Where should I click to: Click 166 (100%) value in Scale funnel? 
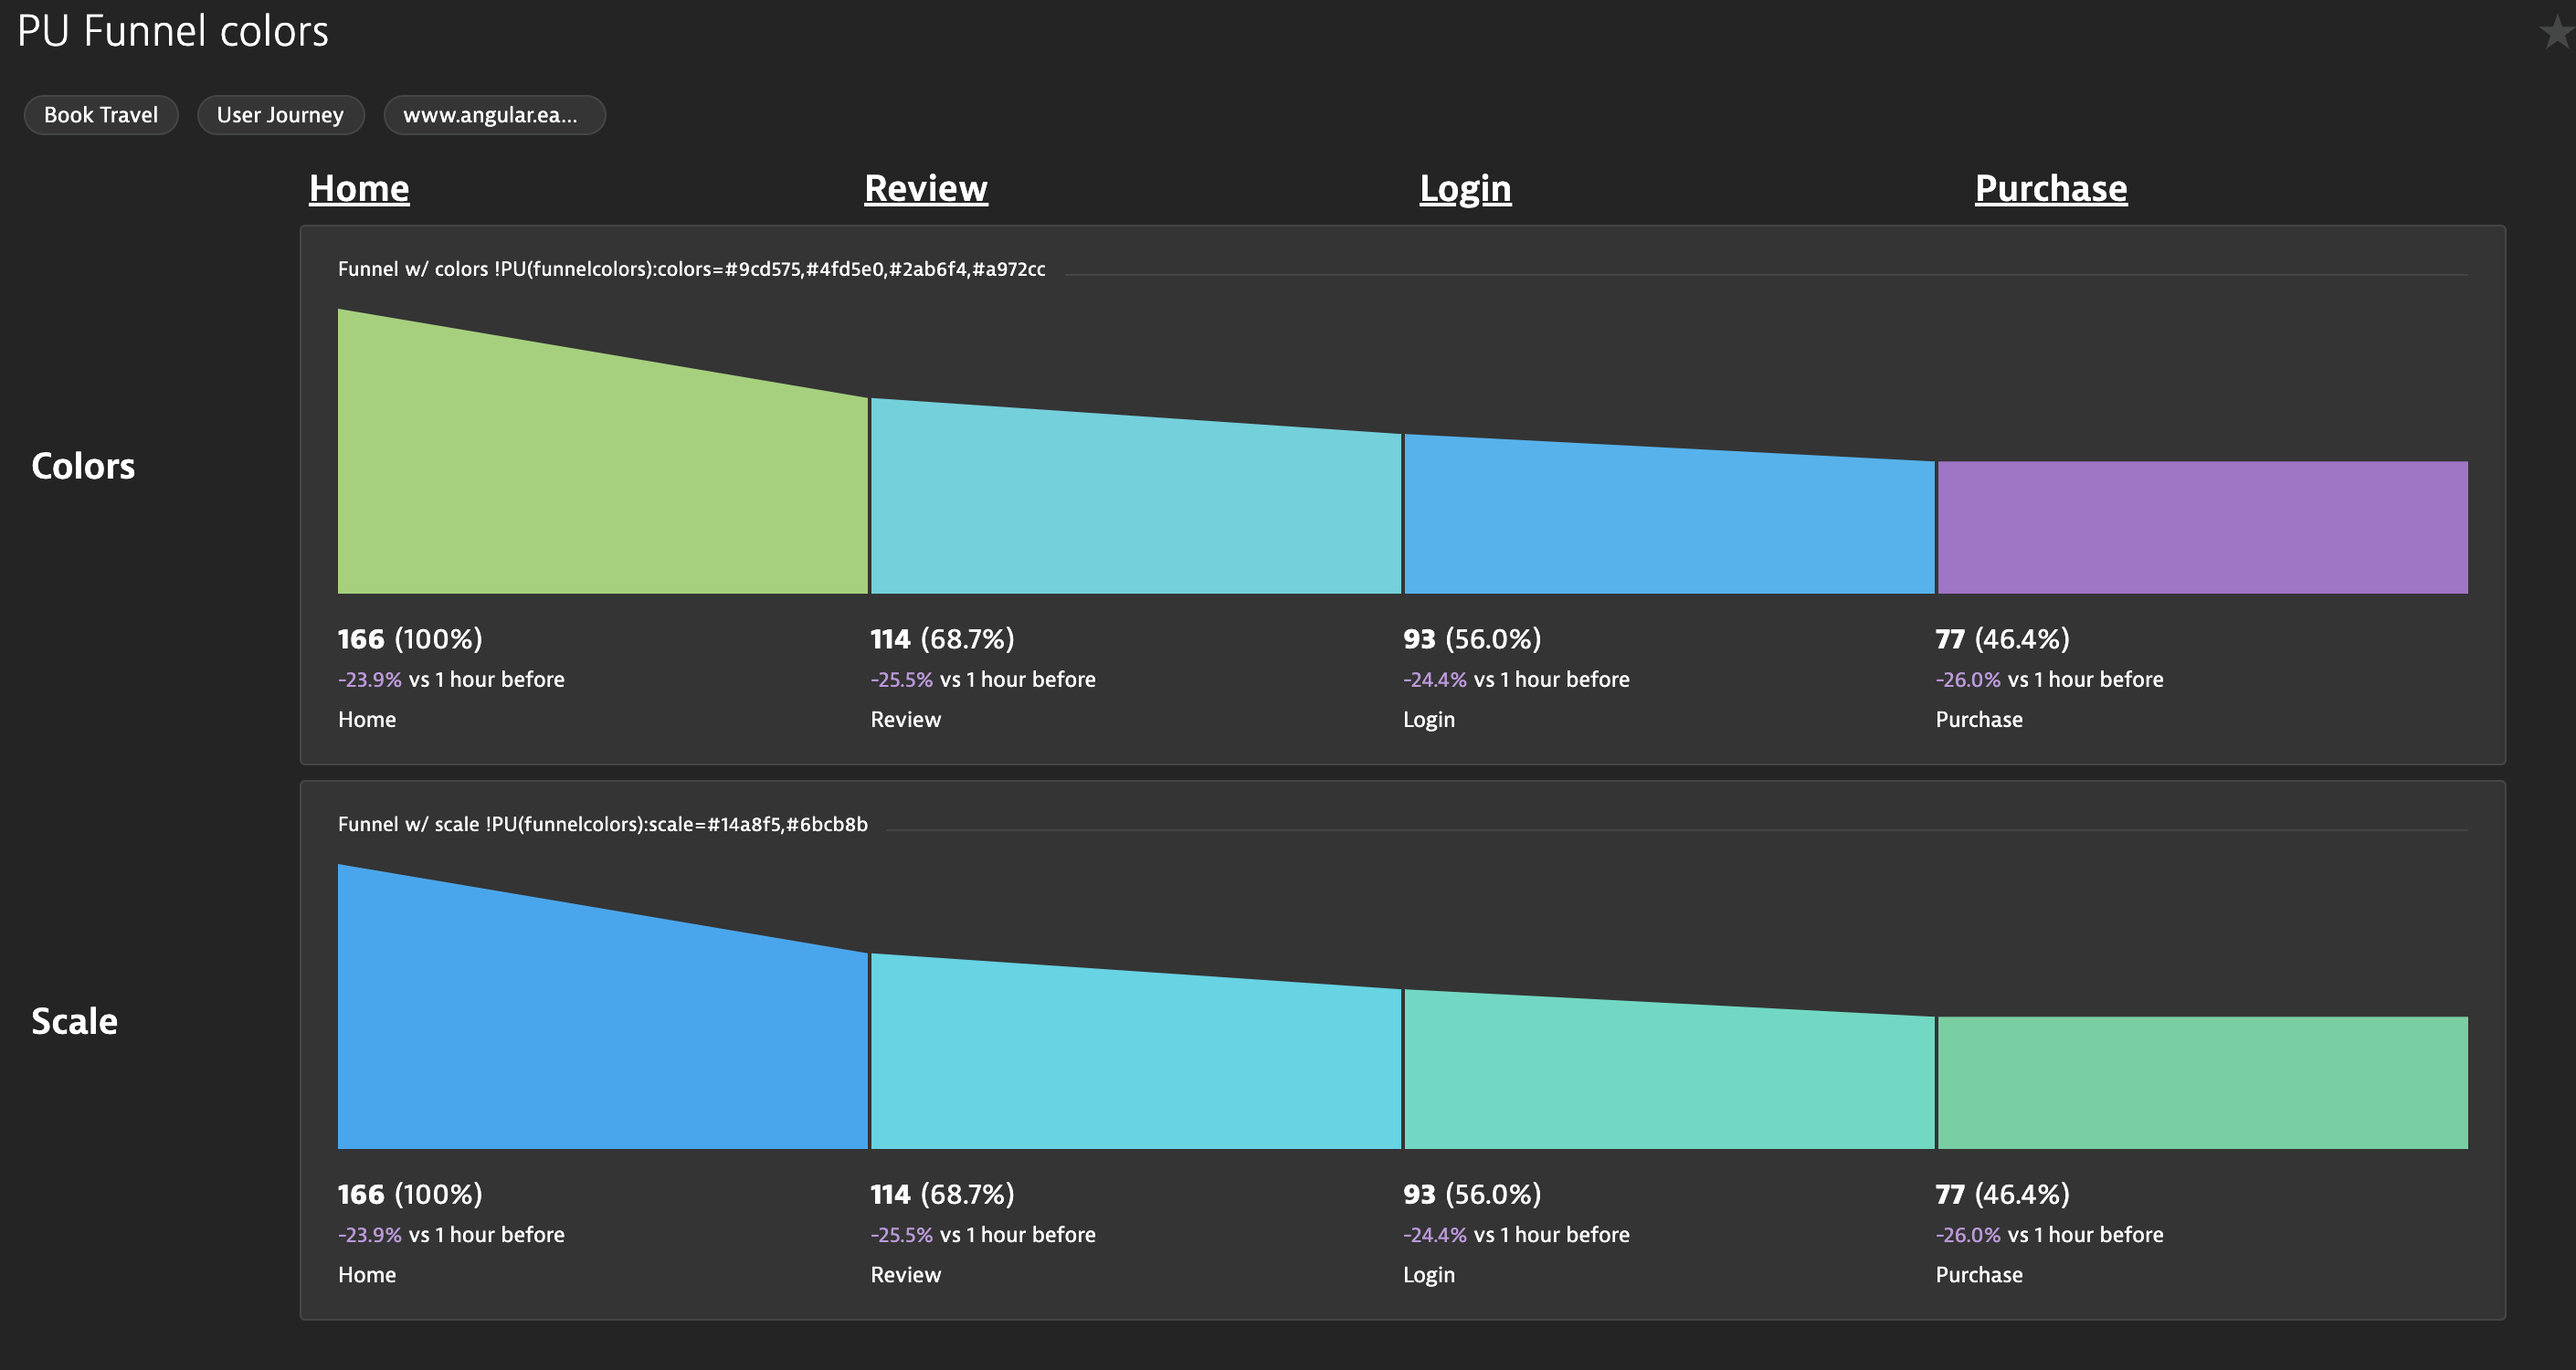click(410, 1194)
